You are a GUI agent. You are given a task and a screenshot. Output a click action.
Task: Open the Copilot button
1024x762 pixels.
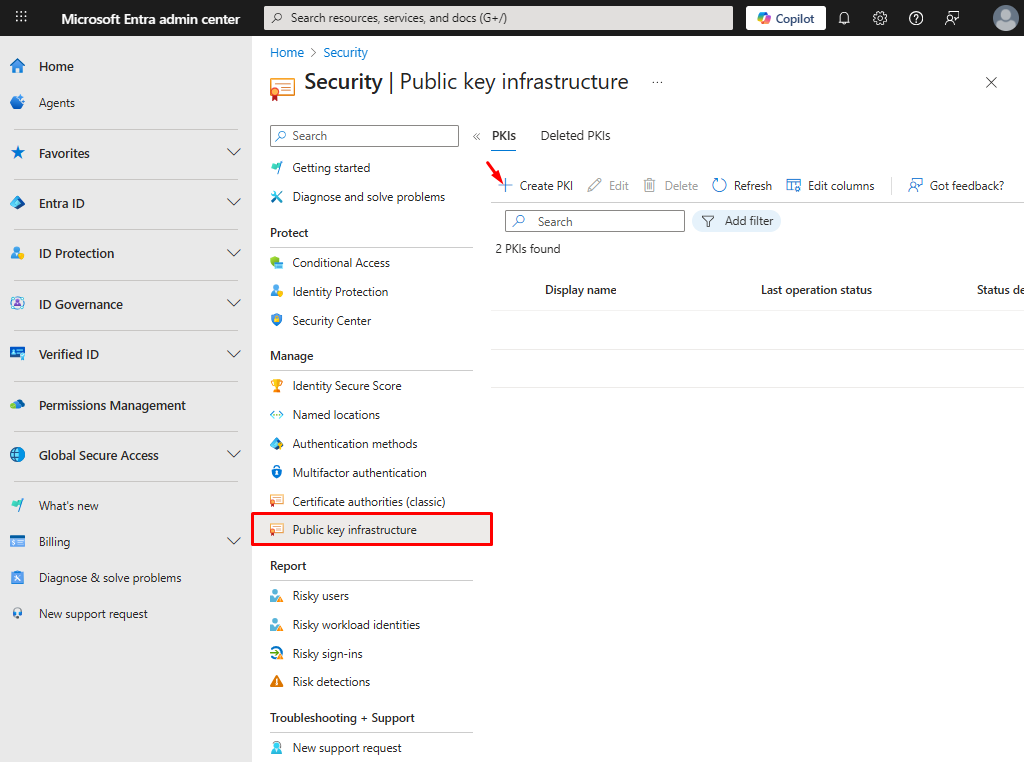tap(785, 18)
